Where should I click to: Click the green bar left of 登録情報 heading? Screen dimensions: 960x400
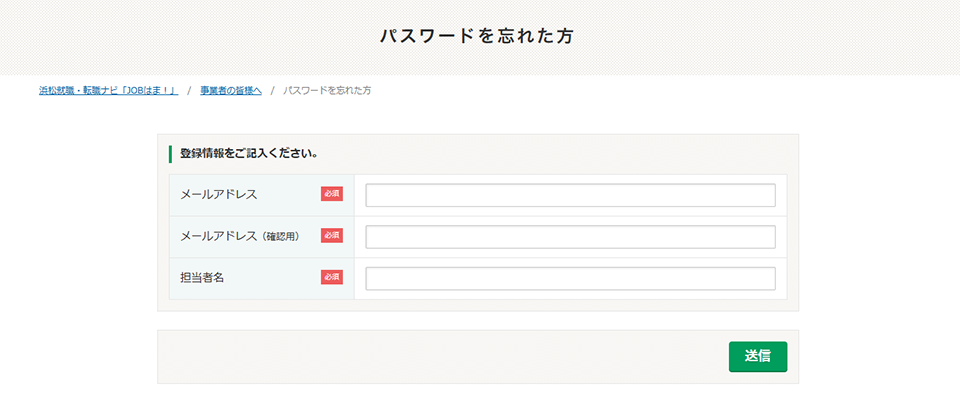tap(170, 154)
